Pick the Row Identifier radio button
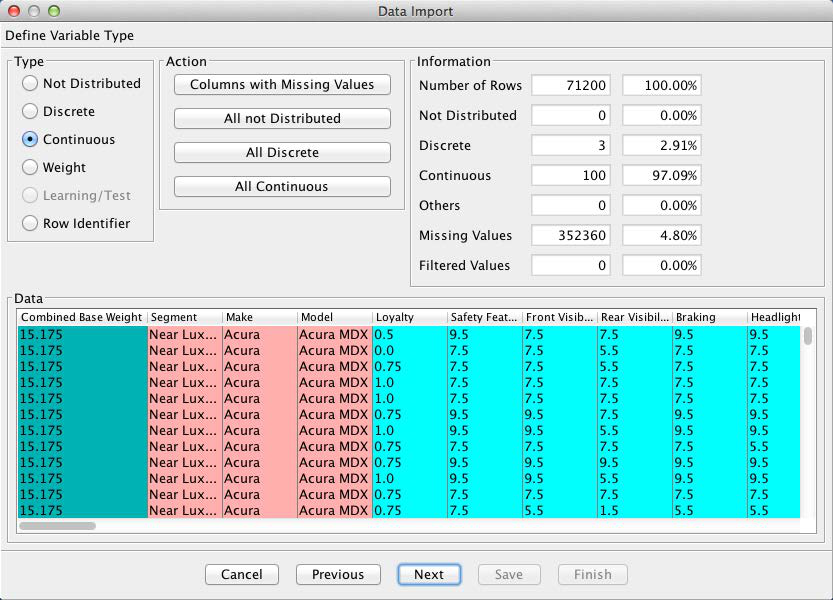833x600 pixels. (30, 224)
